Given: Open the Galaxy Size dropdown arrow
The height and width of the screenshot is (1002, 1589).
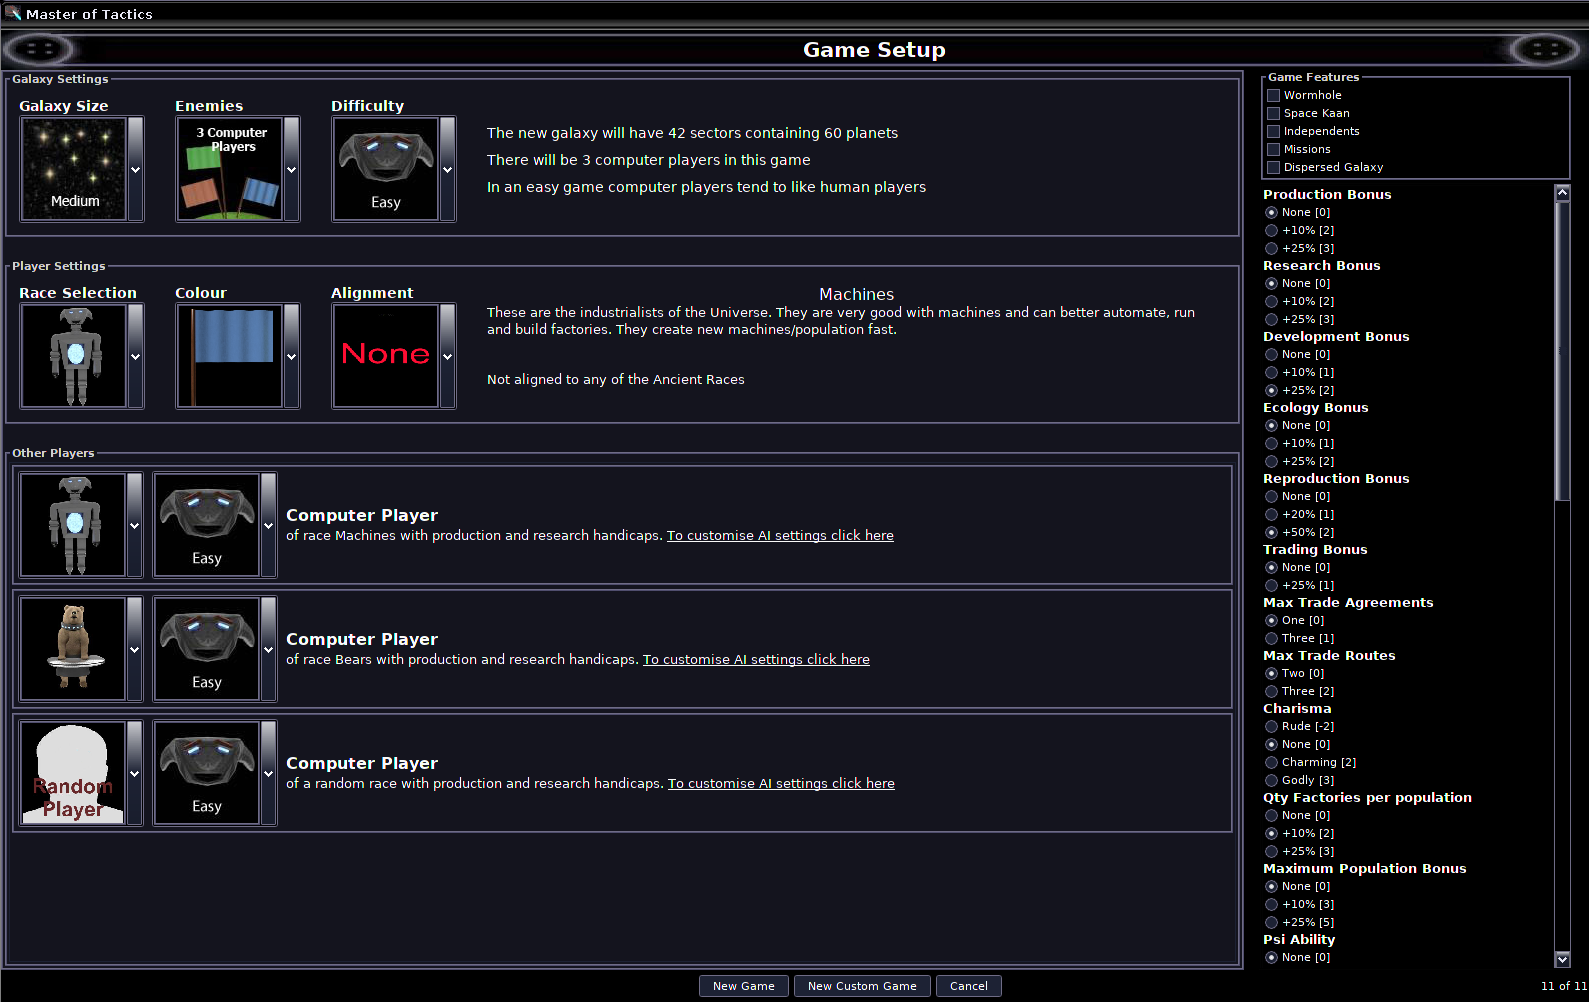Looking at the screenshot, I should (136, 169).
